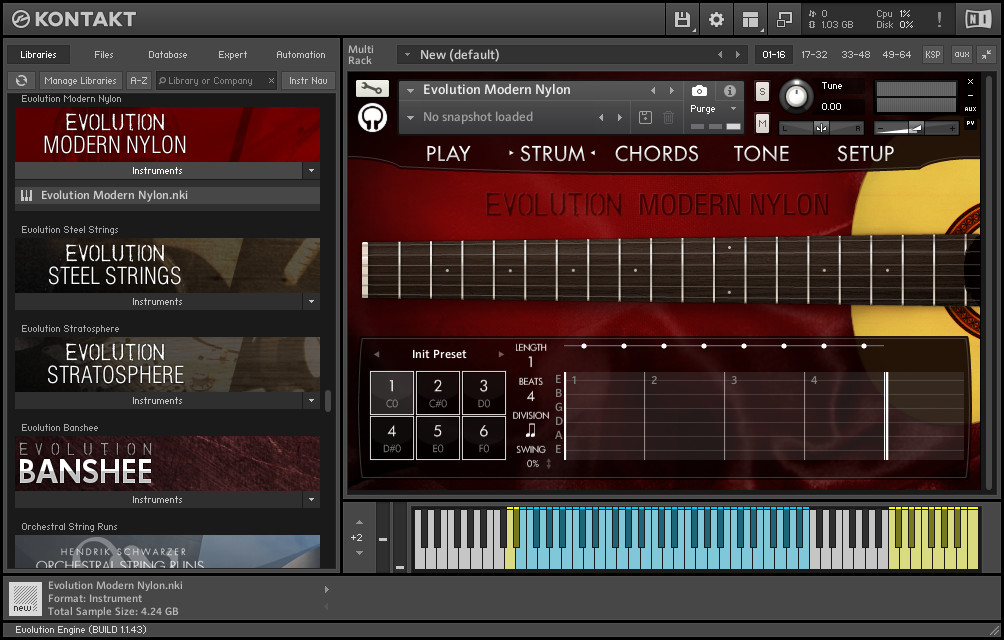The image size is (1004, 640).
Task: Switch to the Files tab
Action: 104,55
